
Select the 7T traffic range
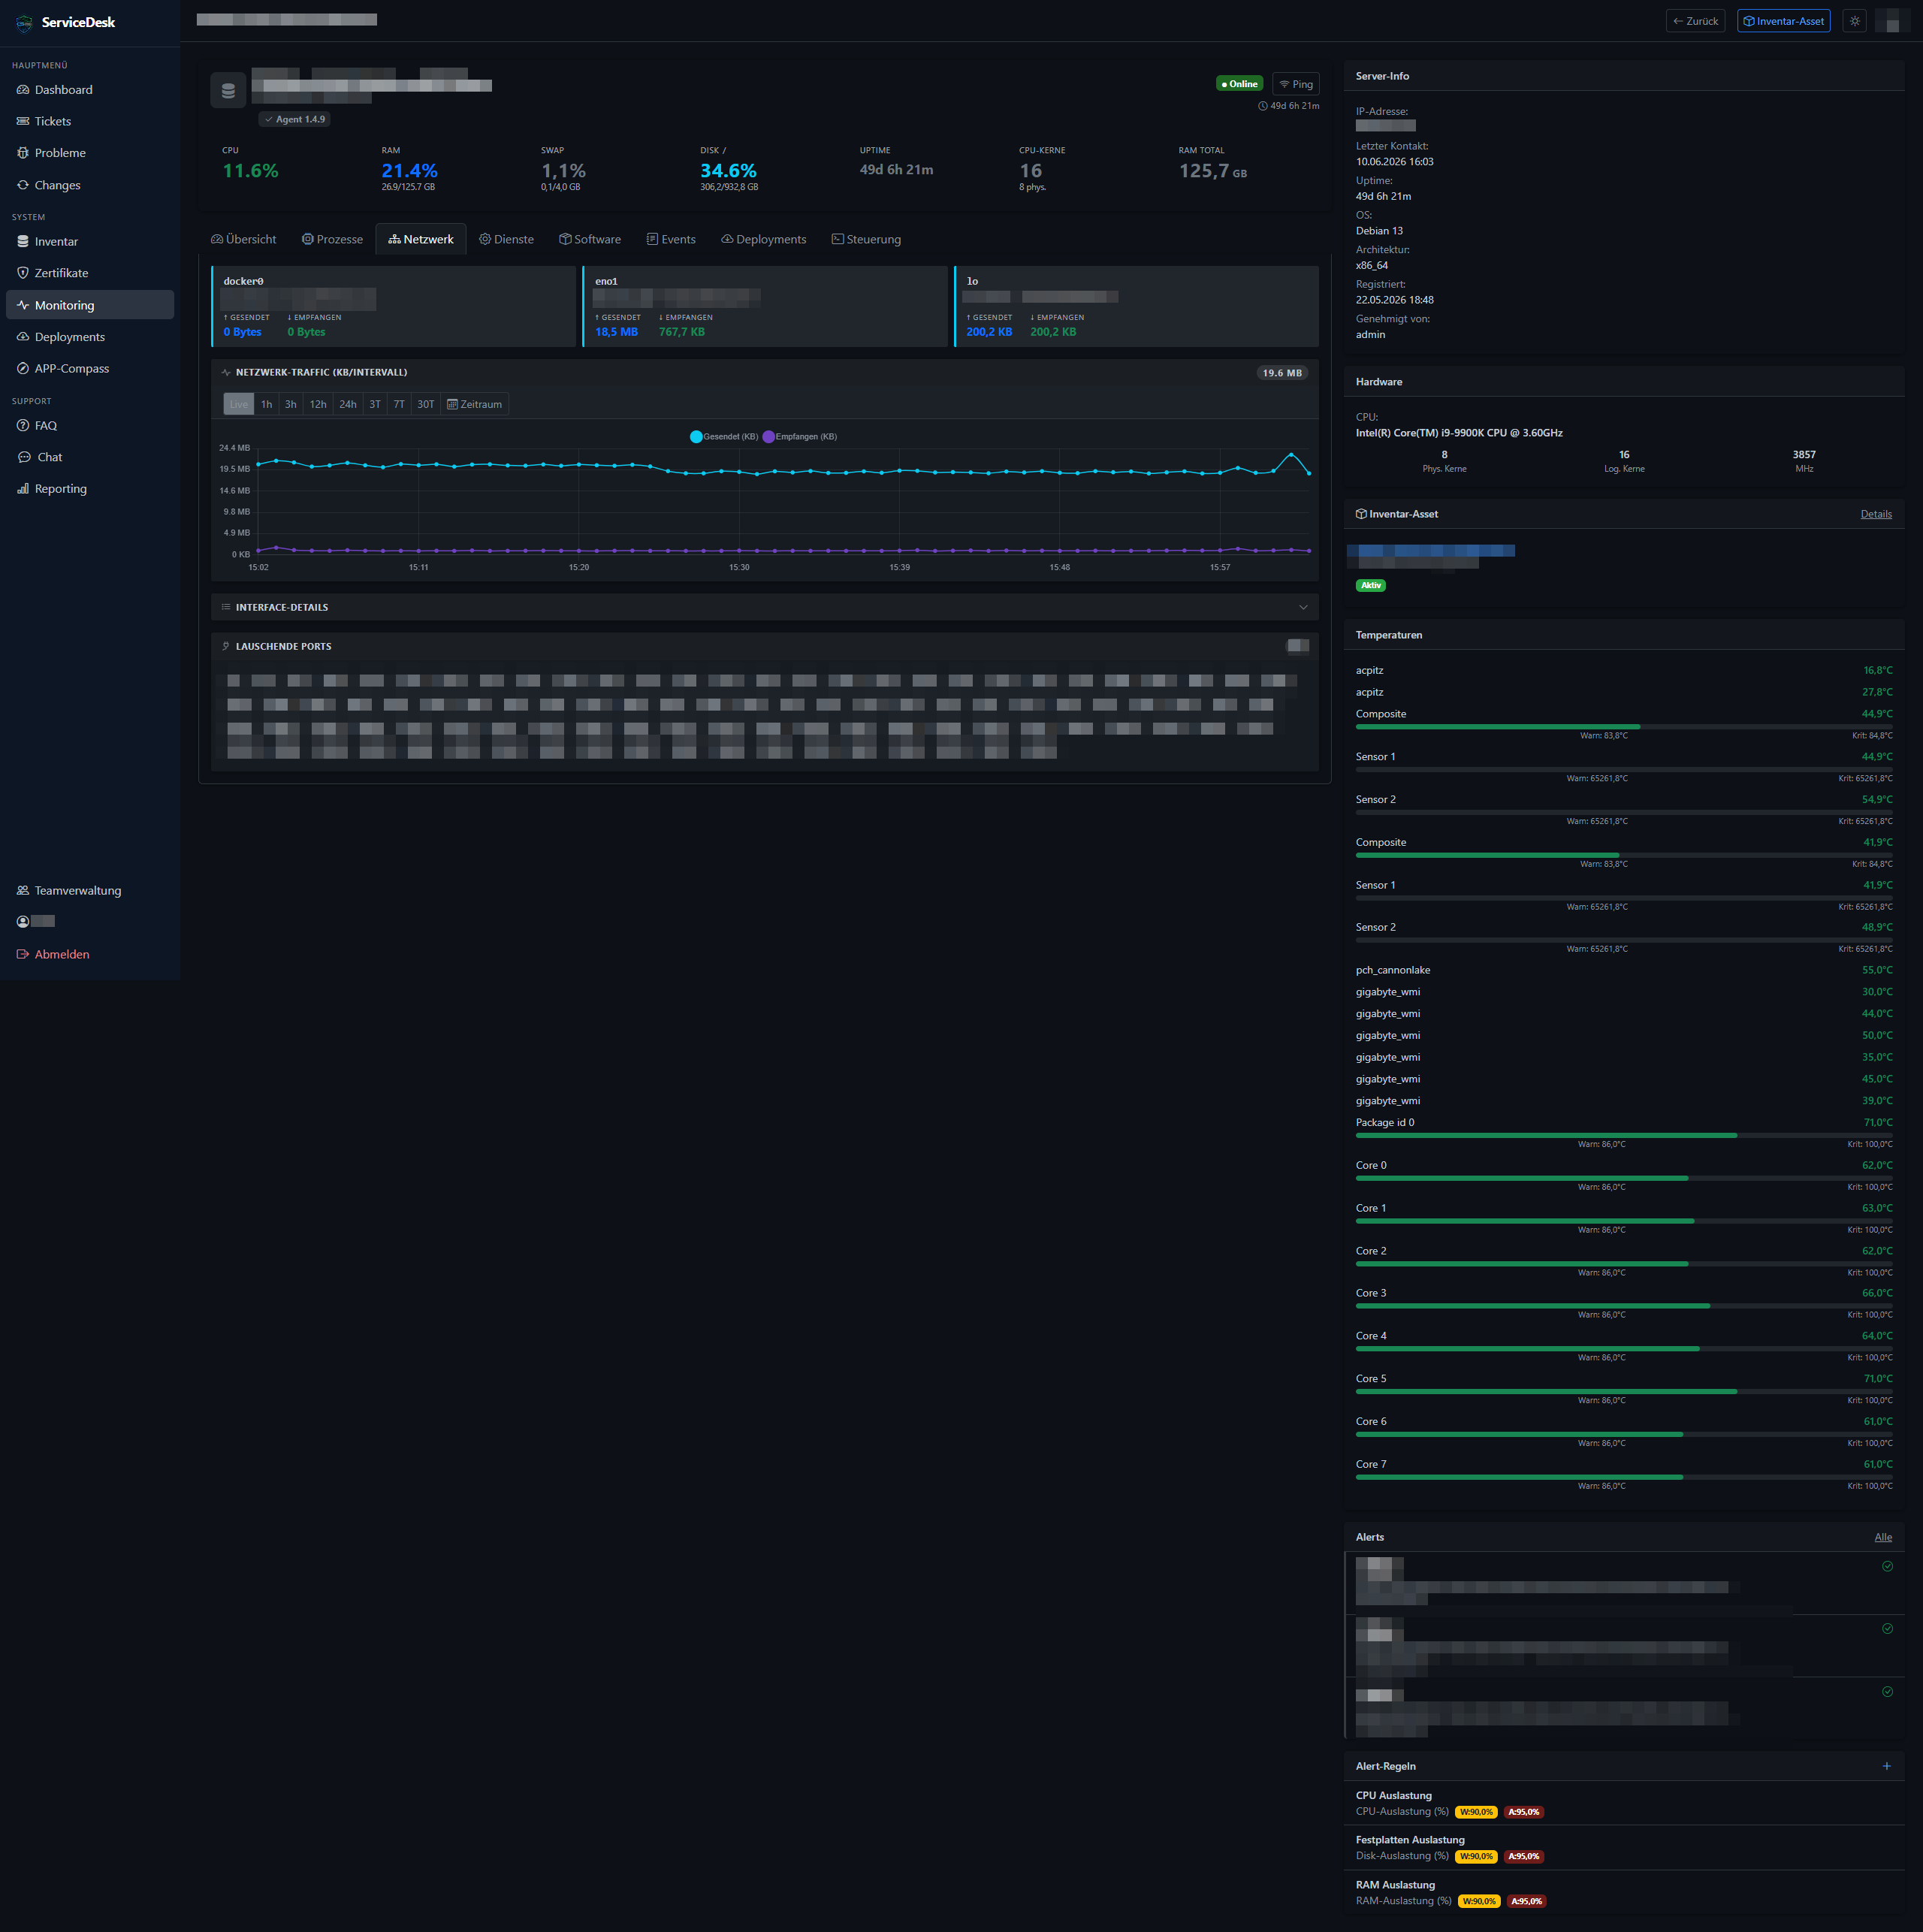click(x=399, y=405)
